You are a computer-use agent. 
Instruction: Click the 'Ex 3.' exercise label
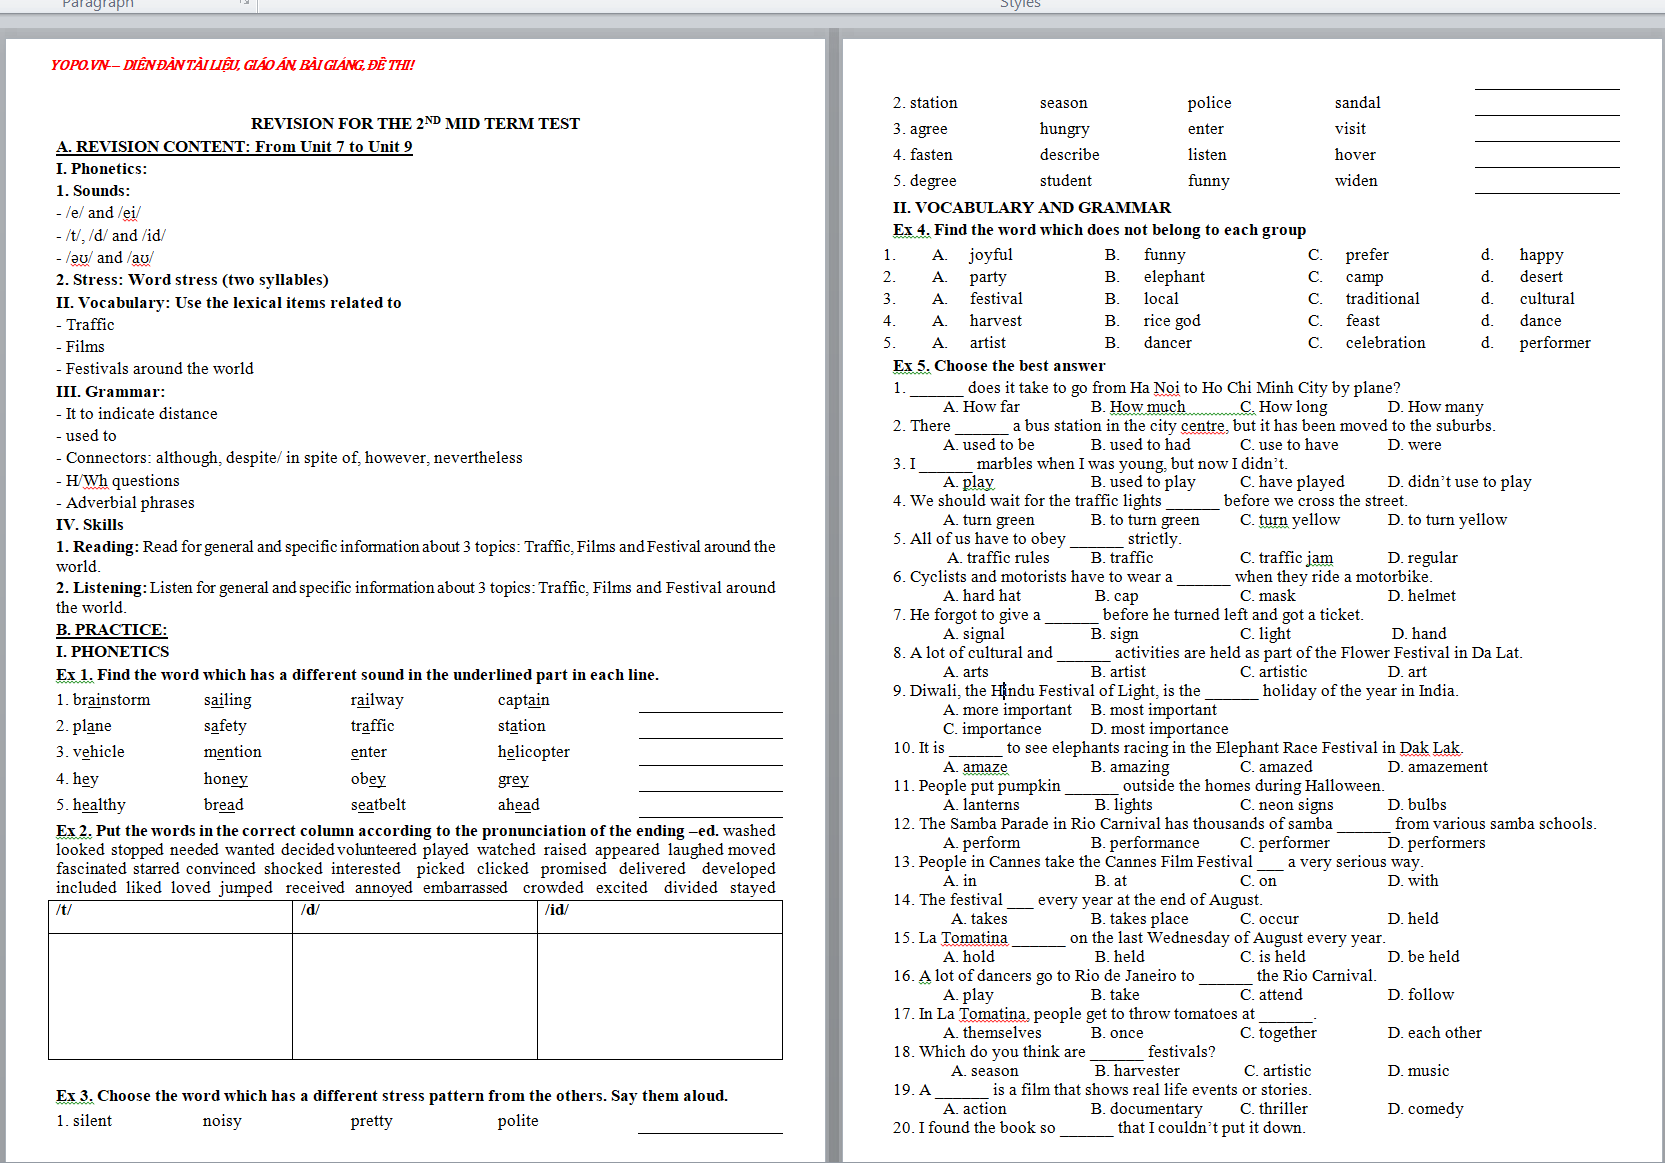pyautogui.click(x=74, y=1095)
